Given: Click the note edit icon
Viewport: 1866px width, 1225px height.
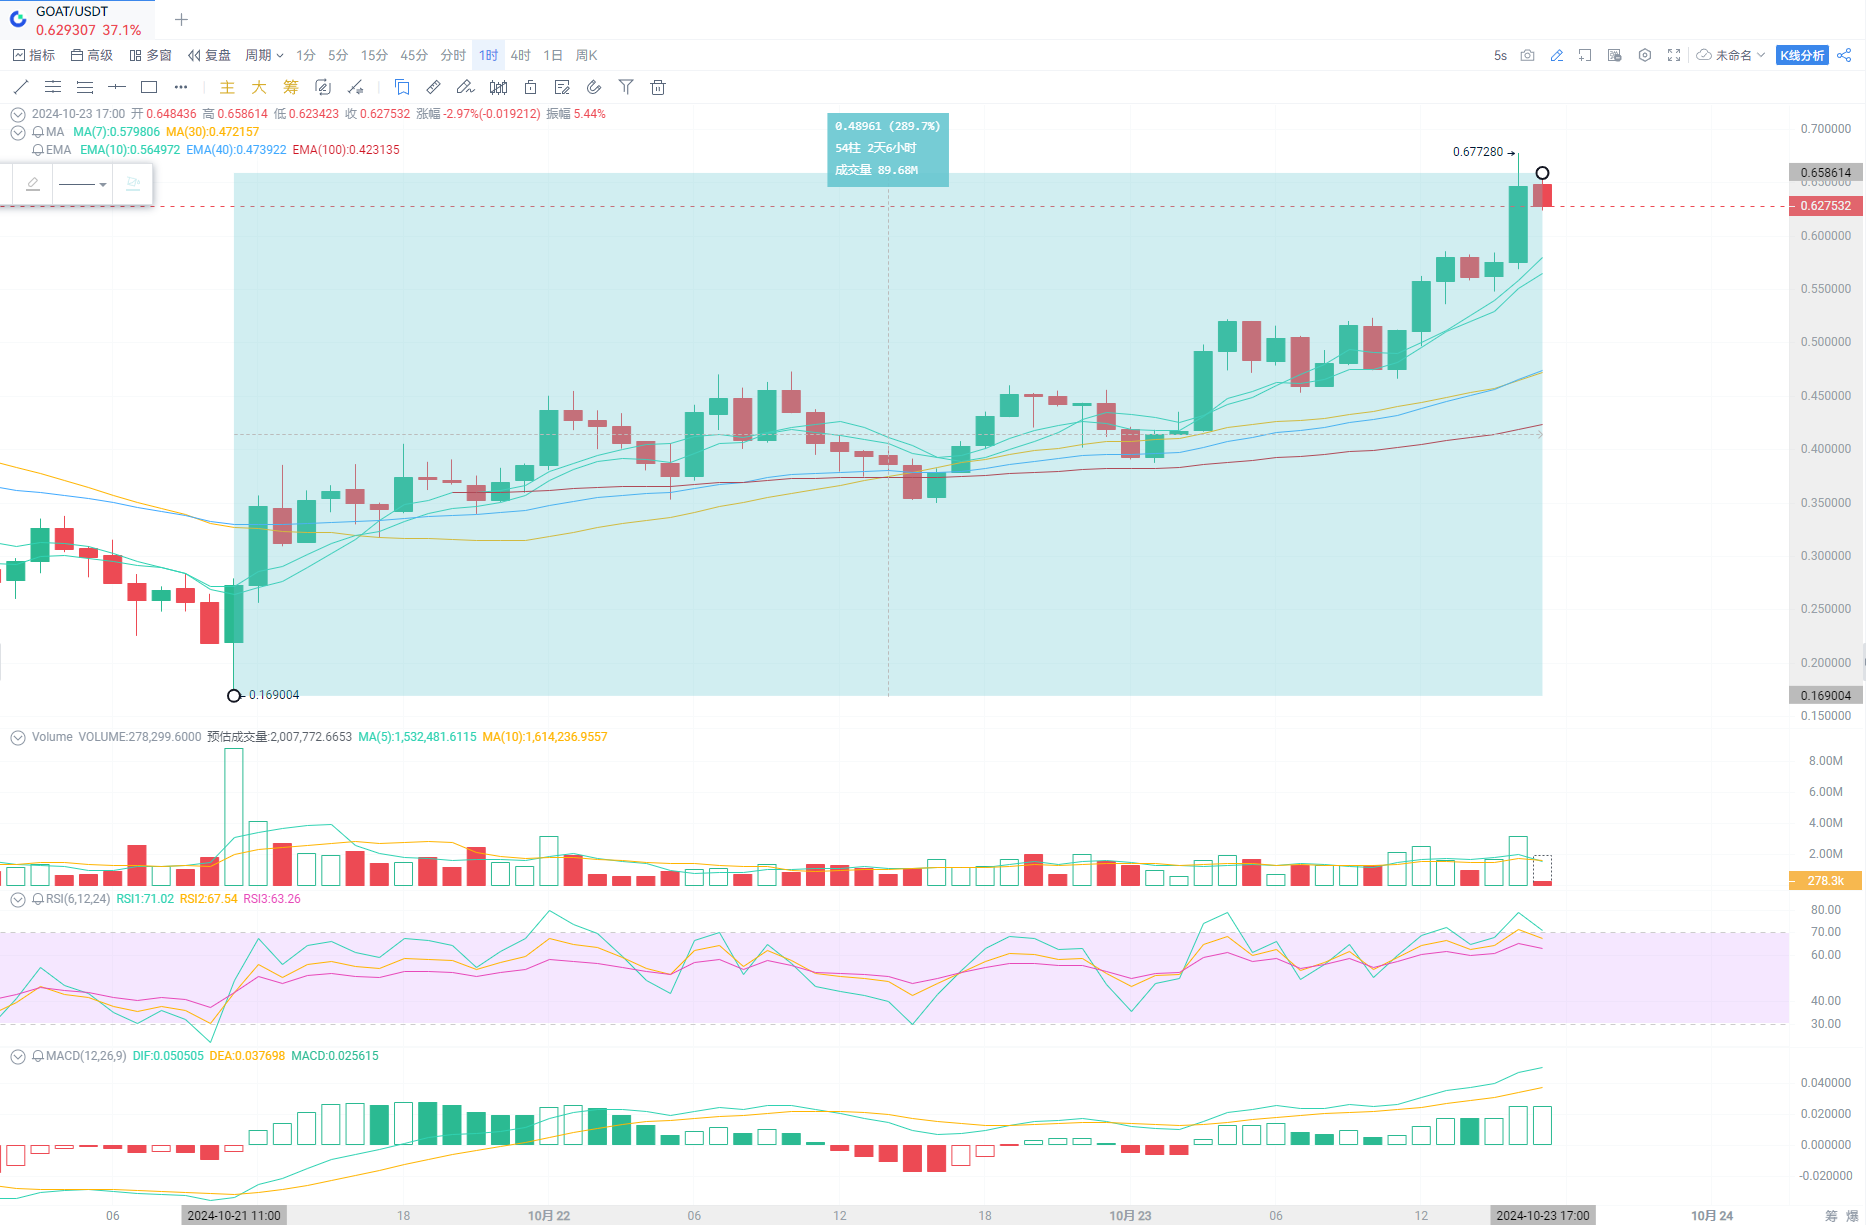Looking at the screenshot, I should coord(562,87).
